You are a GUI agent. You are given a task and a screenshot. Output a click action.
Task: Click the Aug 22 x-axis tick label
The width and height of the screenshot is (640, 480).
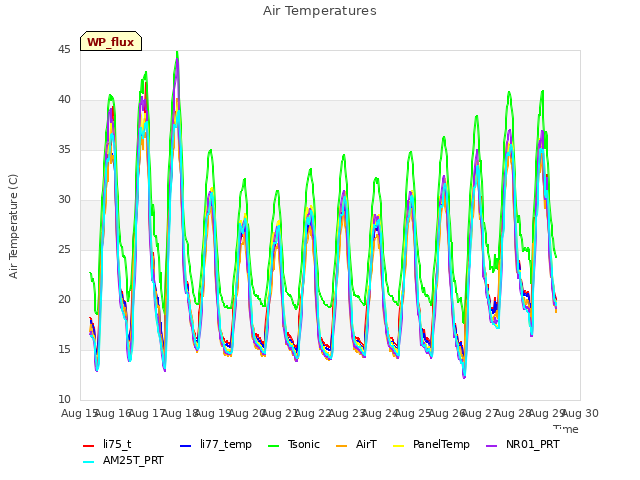[x=313, y=414]
